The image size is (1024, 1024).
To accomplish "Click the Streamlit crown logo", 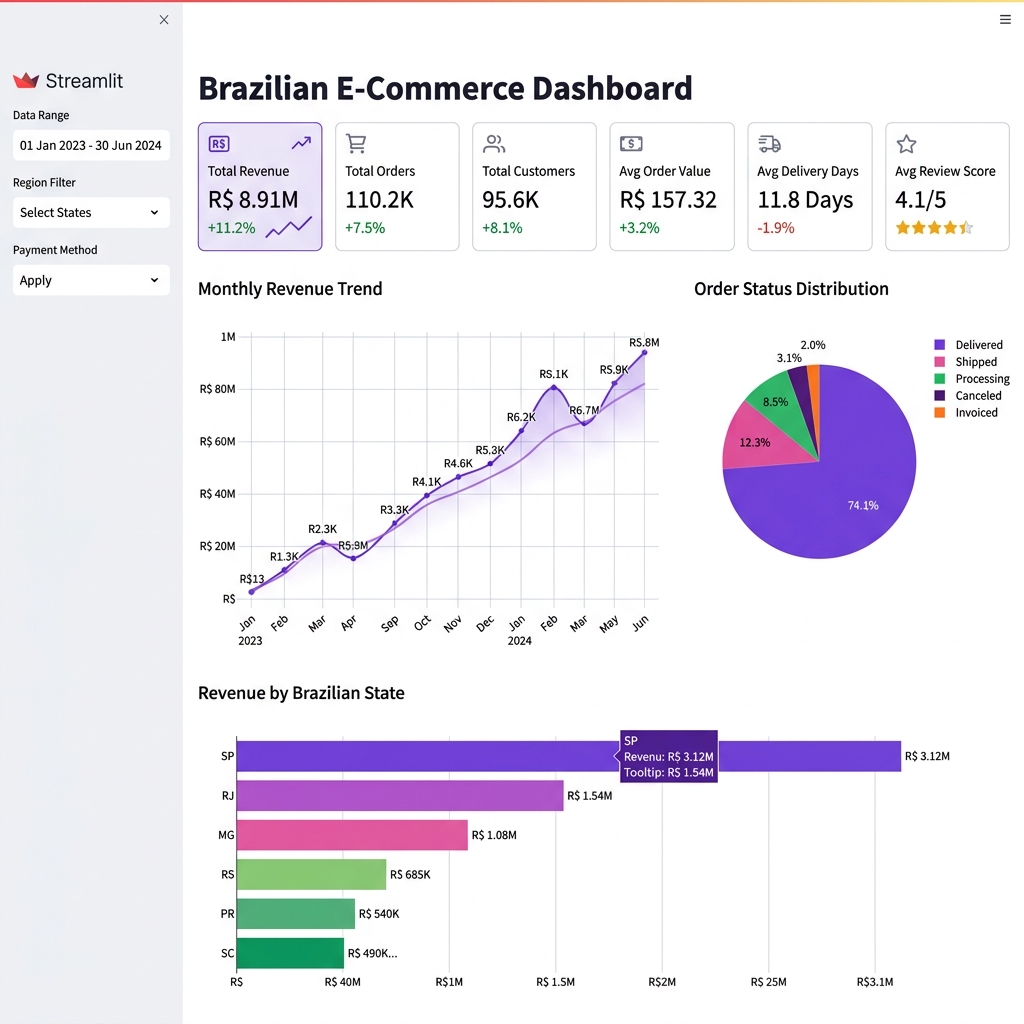I will [x=26, y=80].
